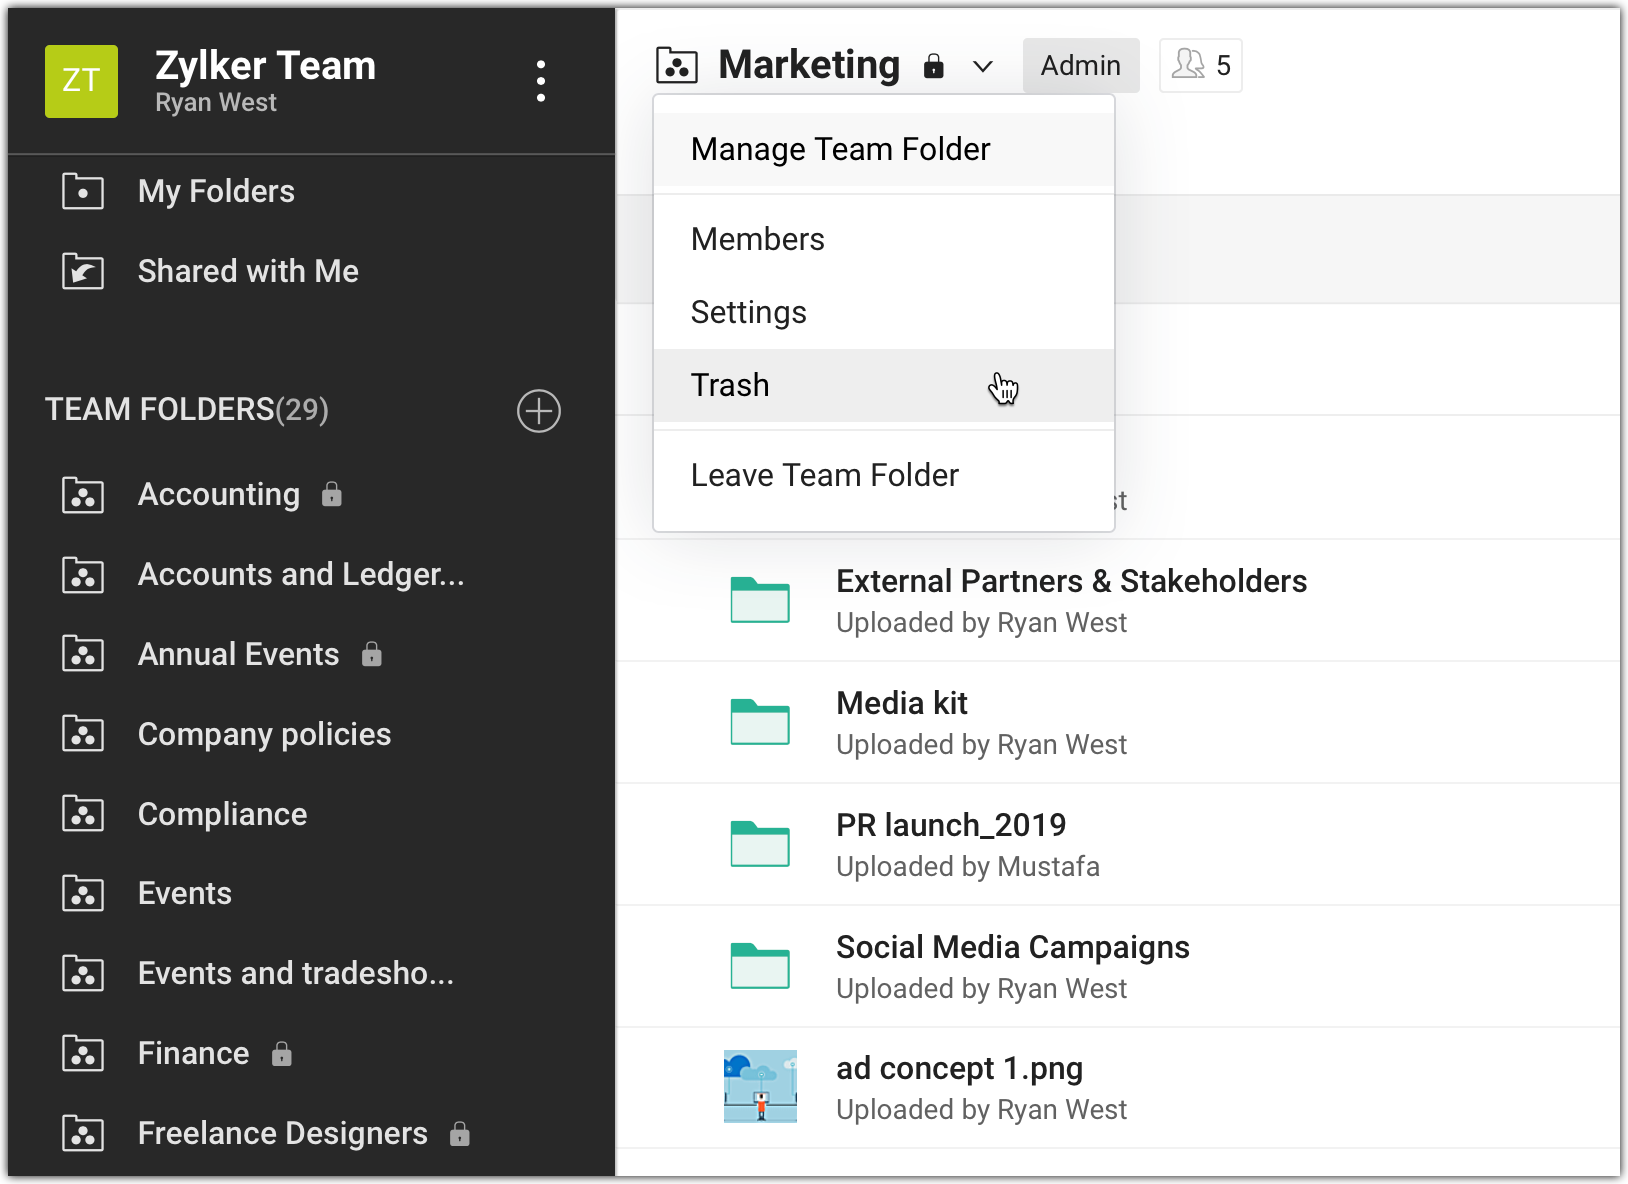Click the members count icon showing 5

1200,66
